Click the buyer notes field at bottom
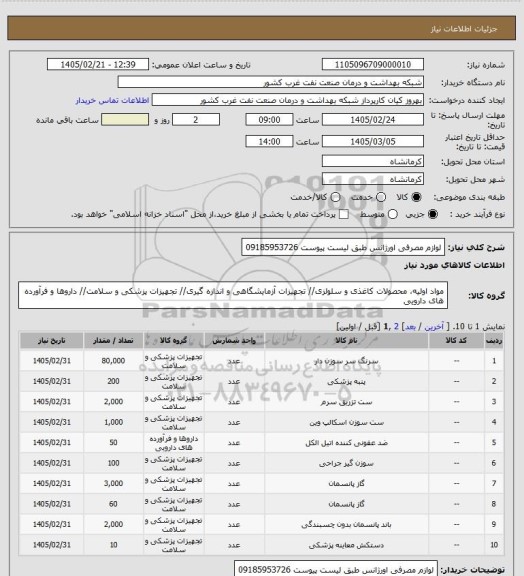 [x=336, y=569]
